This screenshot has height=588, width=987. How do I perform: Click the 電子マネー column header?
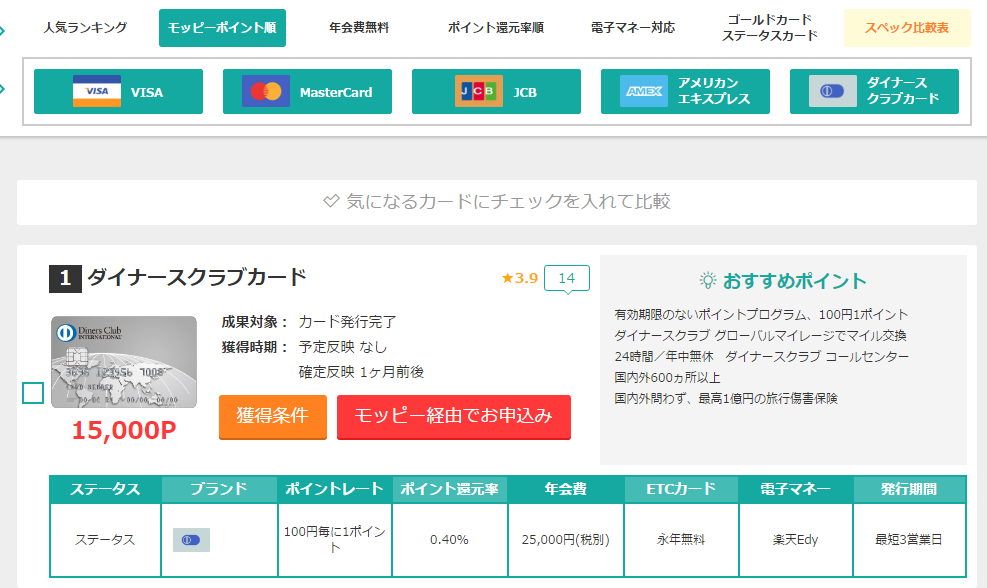tap(796, 489)
